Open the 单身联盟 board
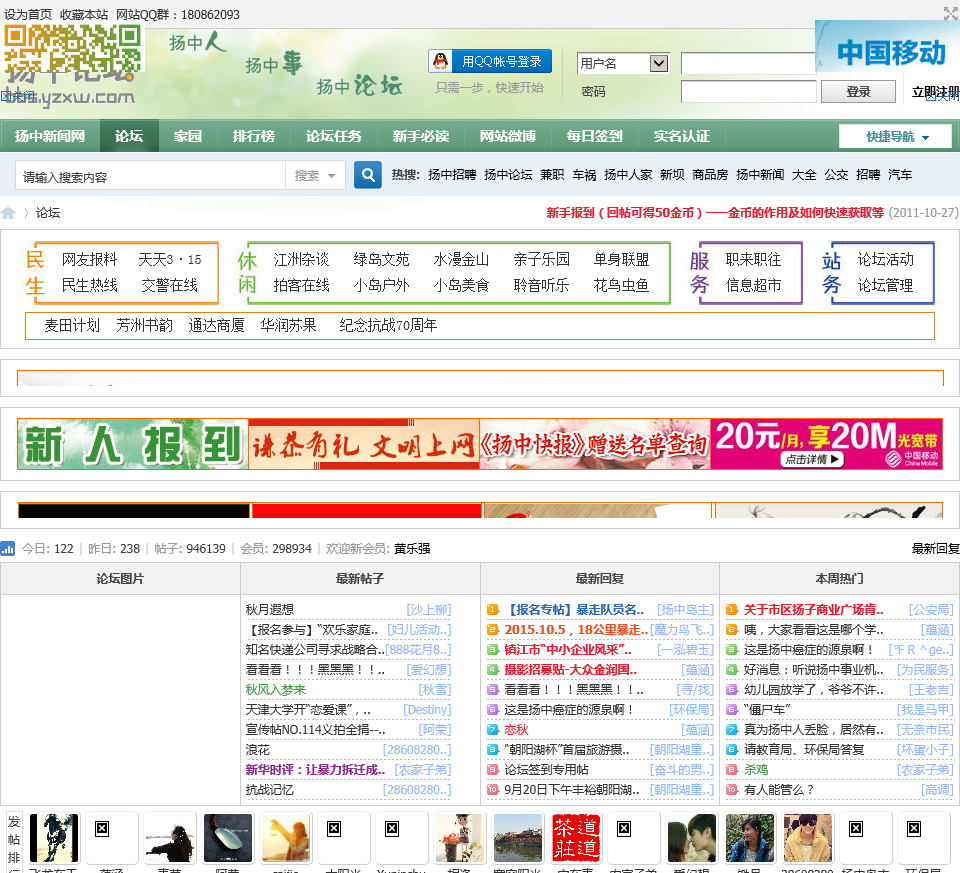 tap(621, 260)
